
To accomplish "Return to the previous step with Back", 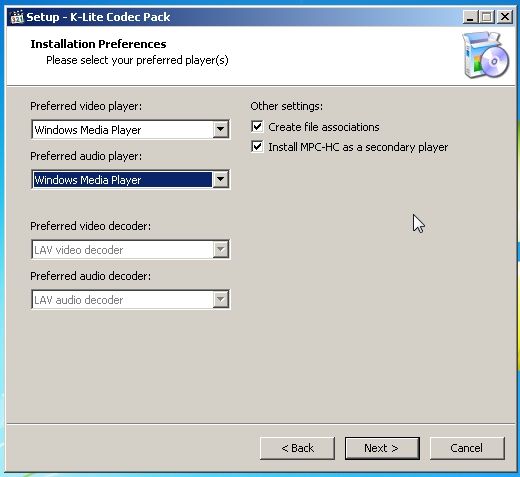I will tap(297, 448).
